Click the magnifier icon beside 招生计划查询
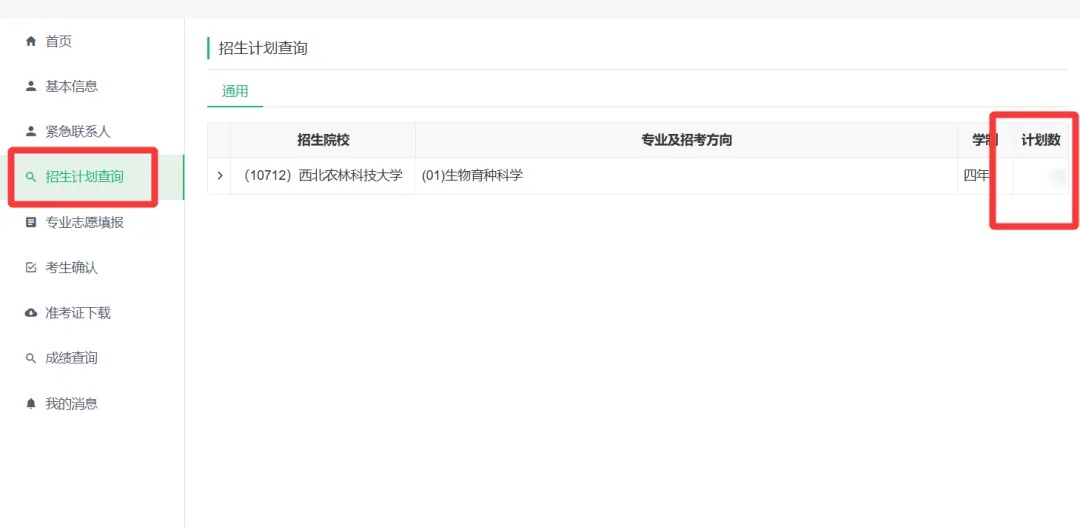Viewport: 1080px width, 527px height. [30, 177]
